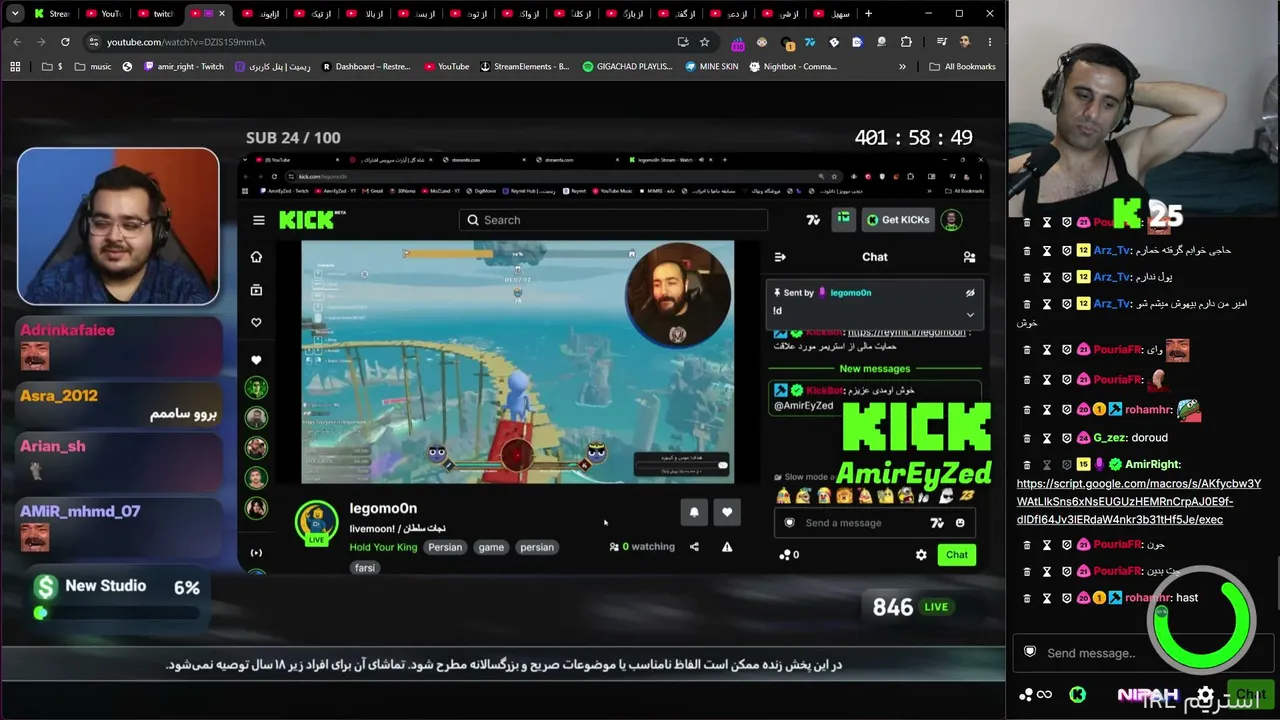Timeout Arz_Tv on the 'پول ندارم' message
Screen dimensions: 1280x720
tap(1047, 277)
